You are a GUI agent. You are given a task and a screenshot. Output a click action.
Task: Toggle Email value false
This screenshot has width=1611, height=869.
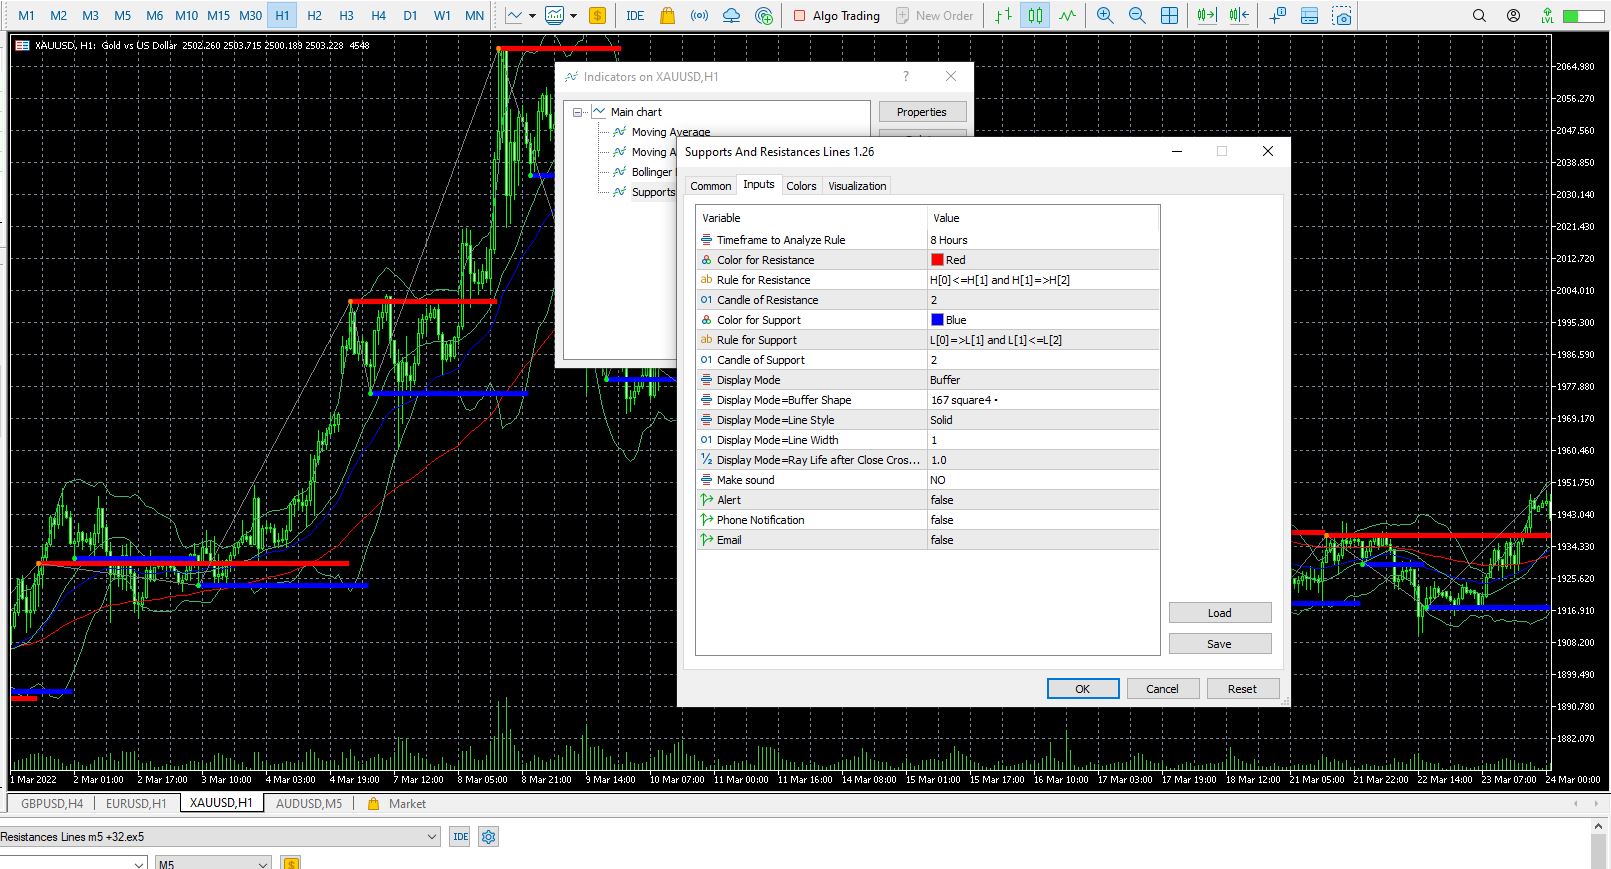[x=1043, y=540]
